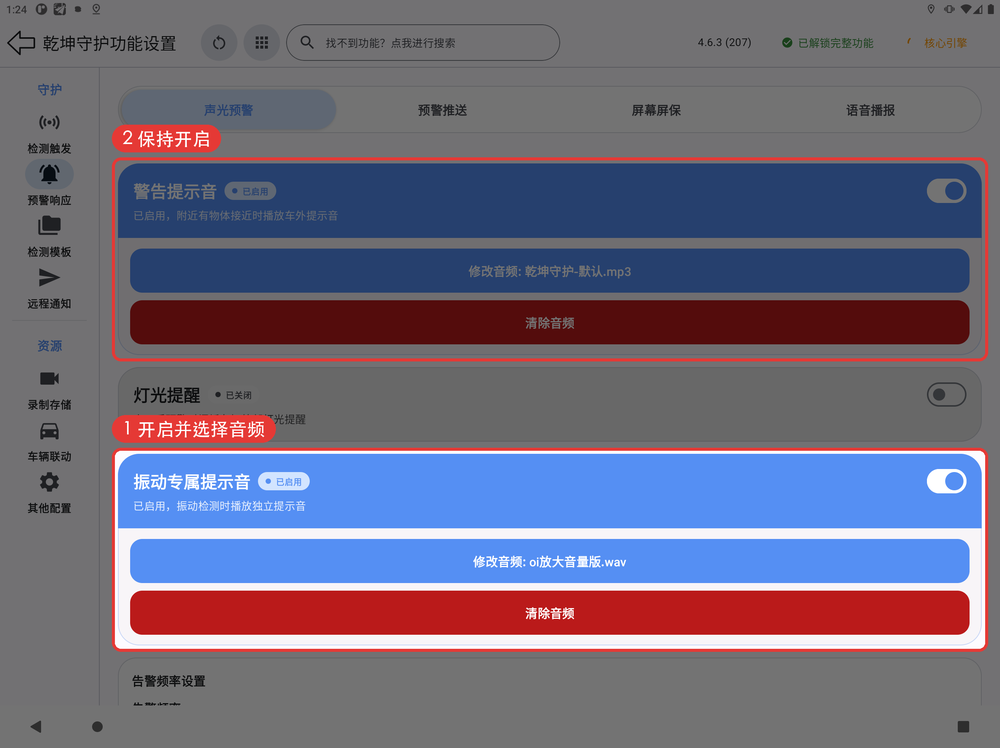Click 已解锁完整功能 status text
Screen dimensions: 1000x748
coord(835,43)
